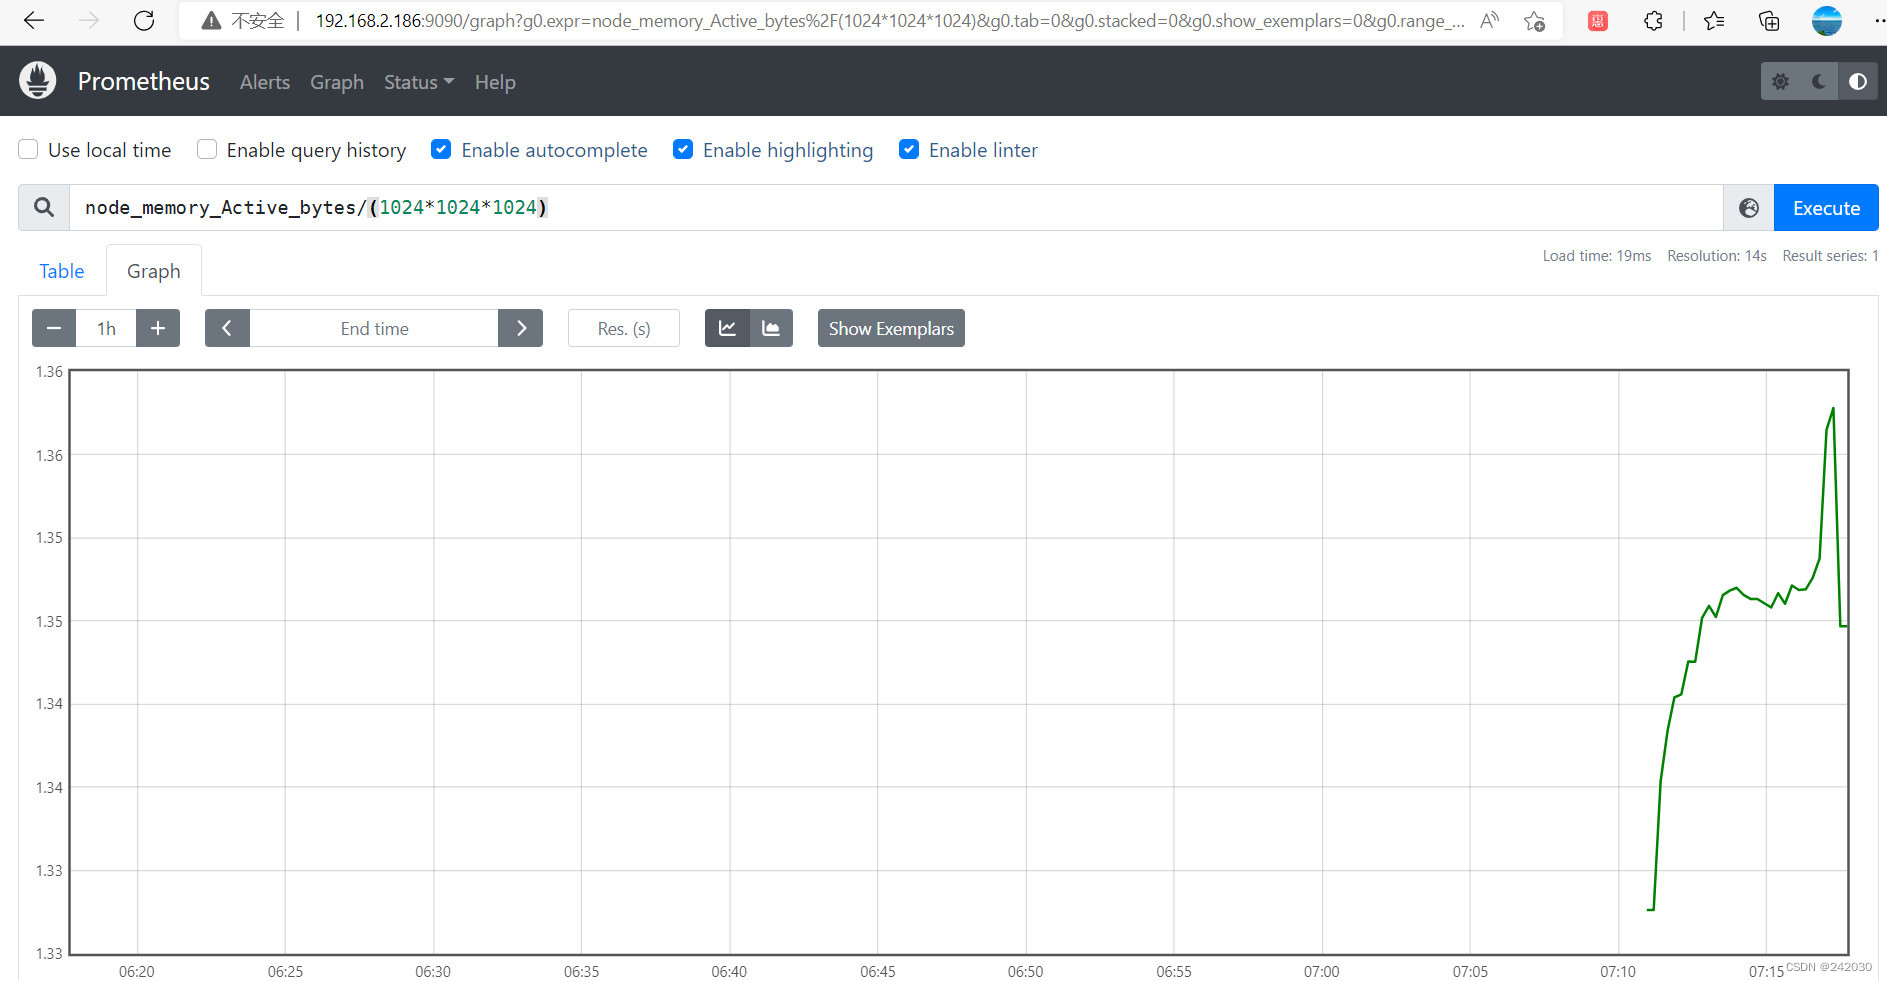
Task: Increase time range with plus button
Action: pos(158,328)
